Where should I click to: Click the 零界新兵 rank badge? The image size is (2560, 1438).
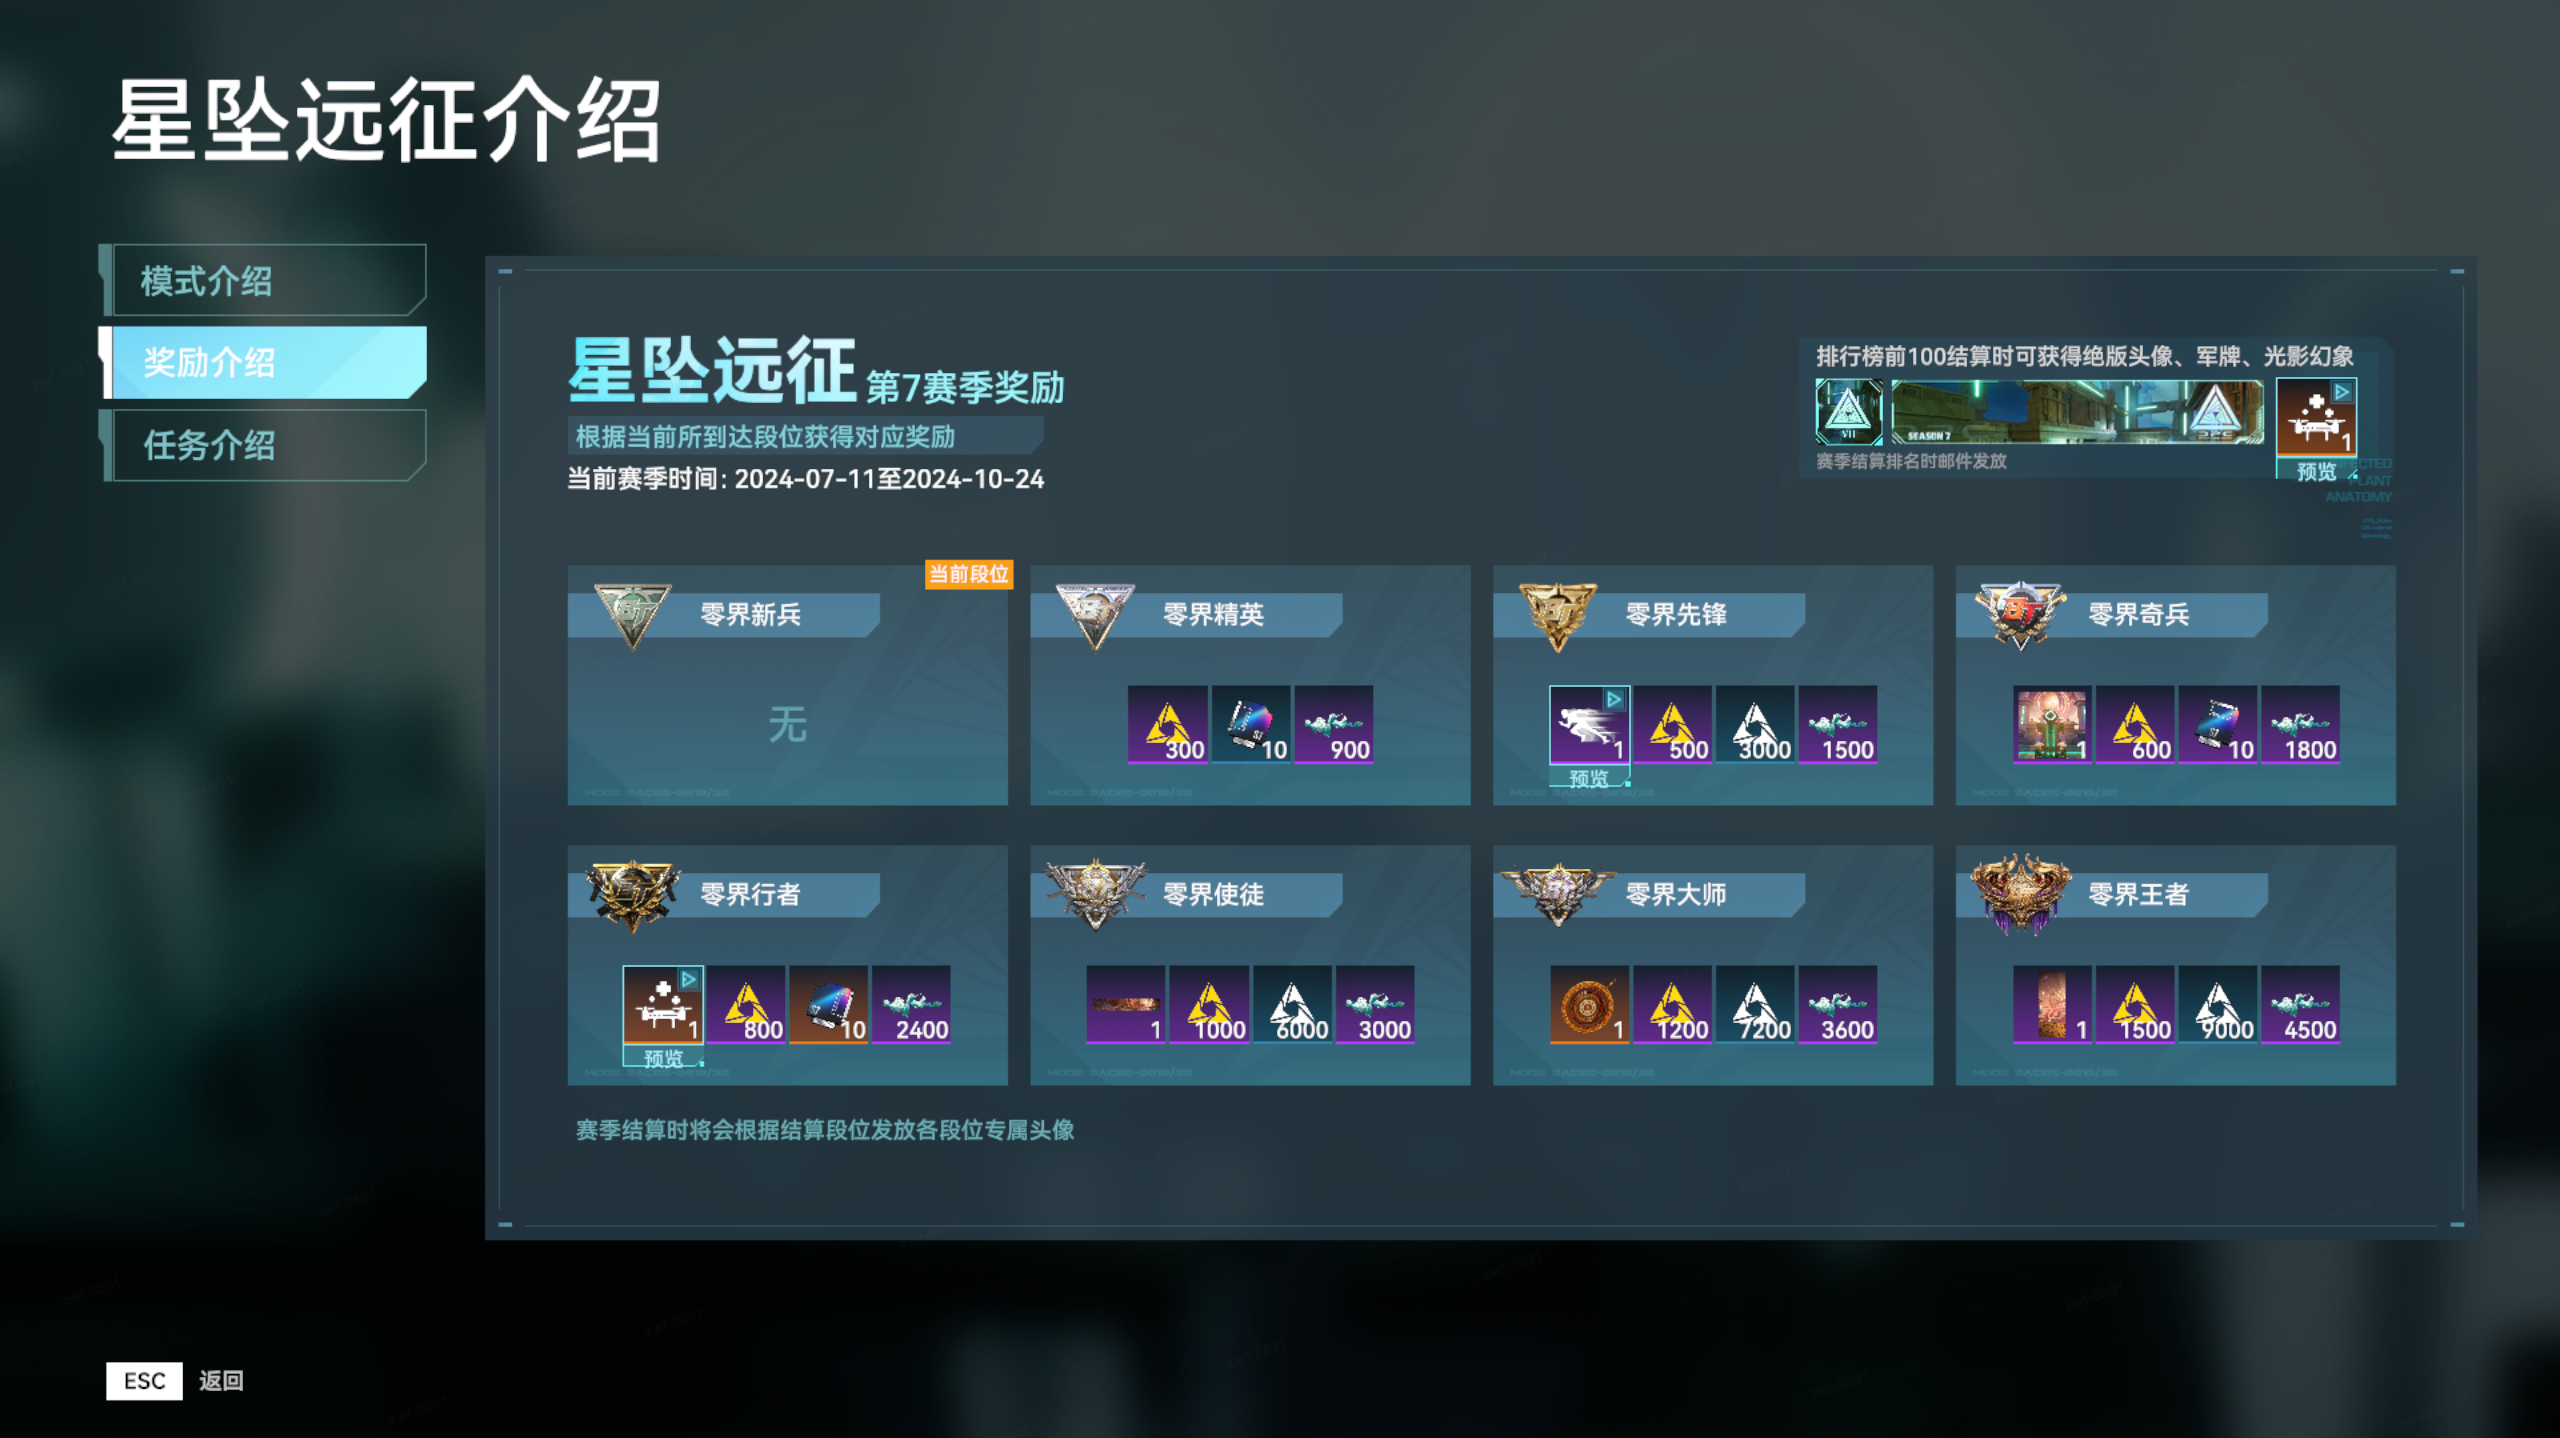point(632,614)
